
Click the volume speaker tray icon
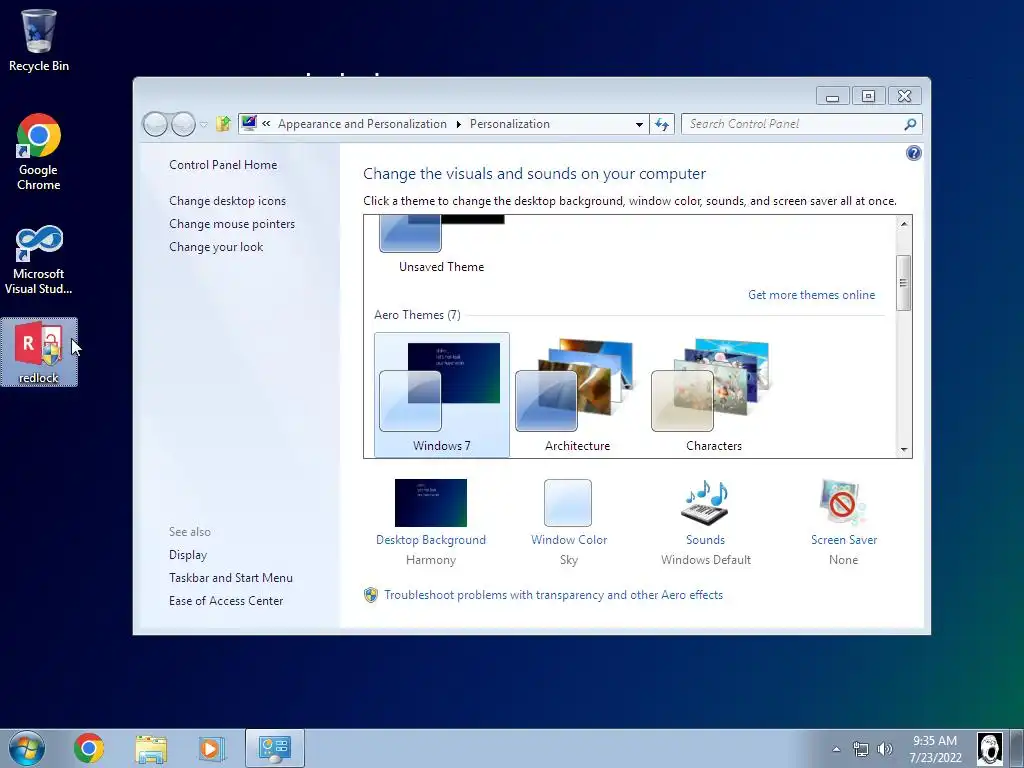click(x=885, y=749)
